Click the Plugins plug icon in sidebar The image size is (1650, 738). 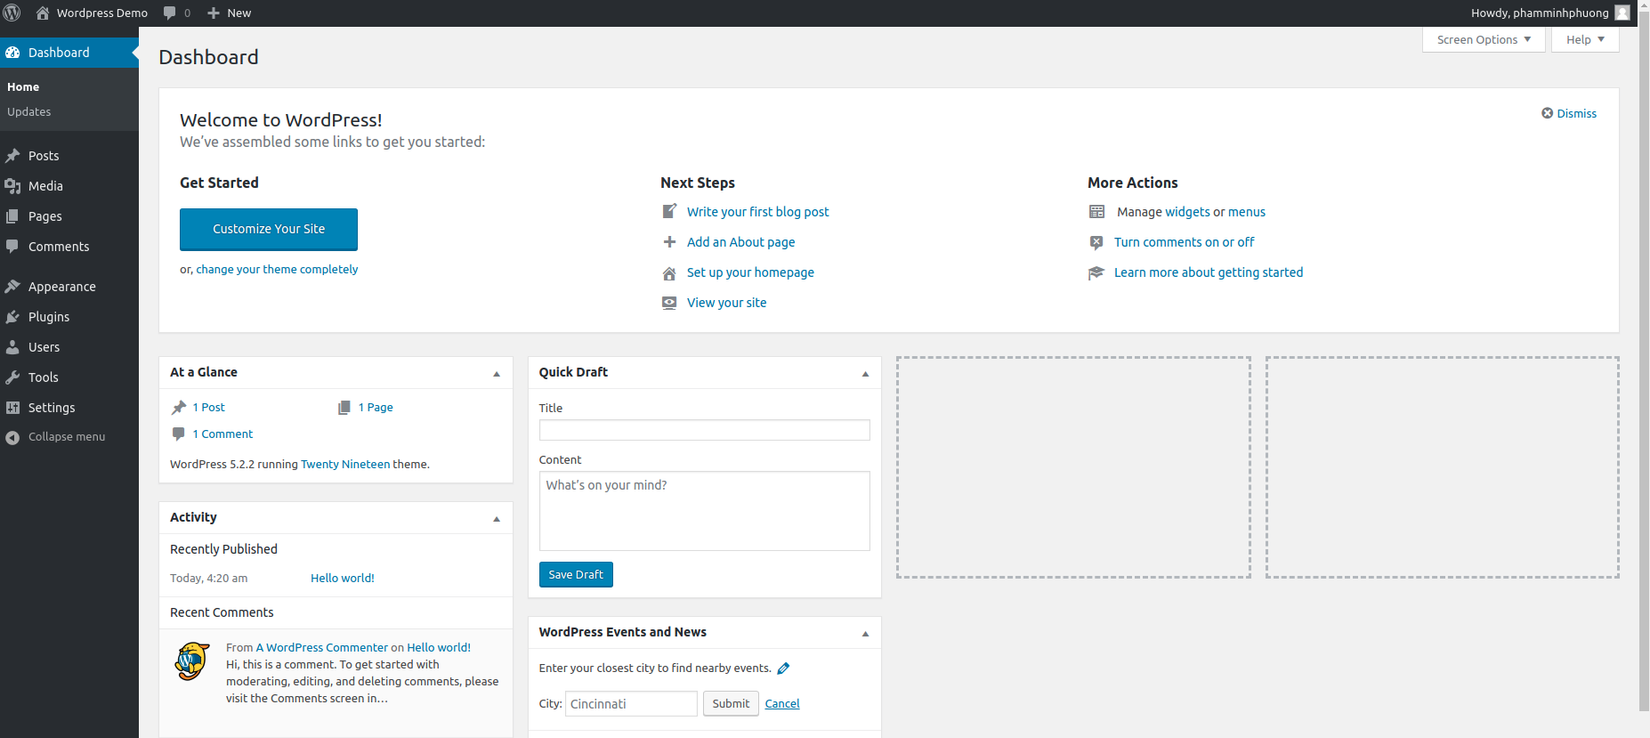coord(12,317)
